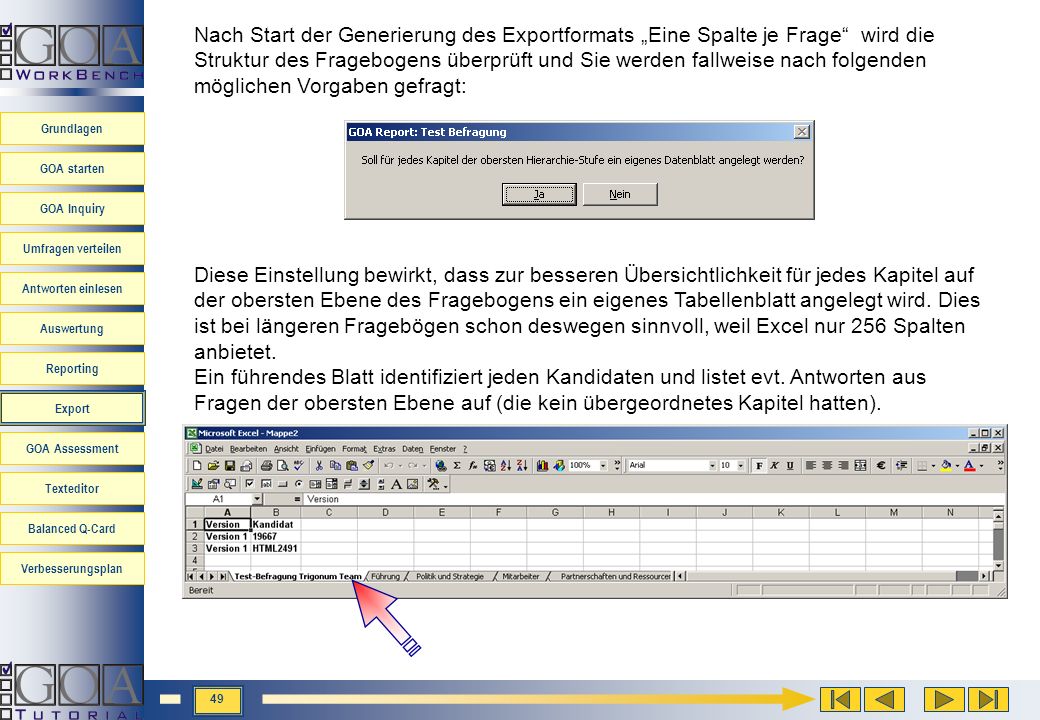Open Print Preview with the magnifier page icon
The height and width of the screenshot is (720, 1040).
click(x=283, y=465)
